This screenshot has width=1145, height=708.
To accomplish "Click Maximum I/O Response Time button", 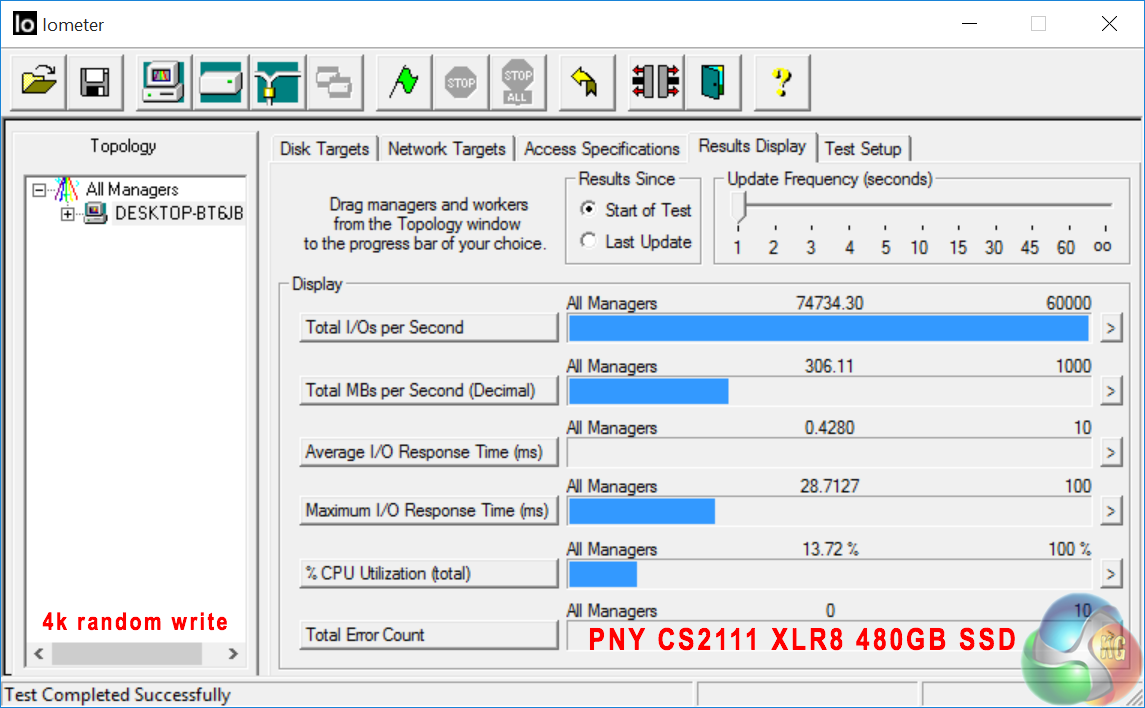I will [x=429, y=511].
